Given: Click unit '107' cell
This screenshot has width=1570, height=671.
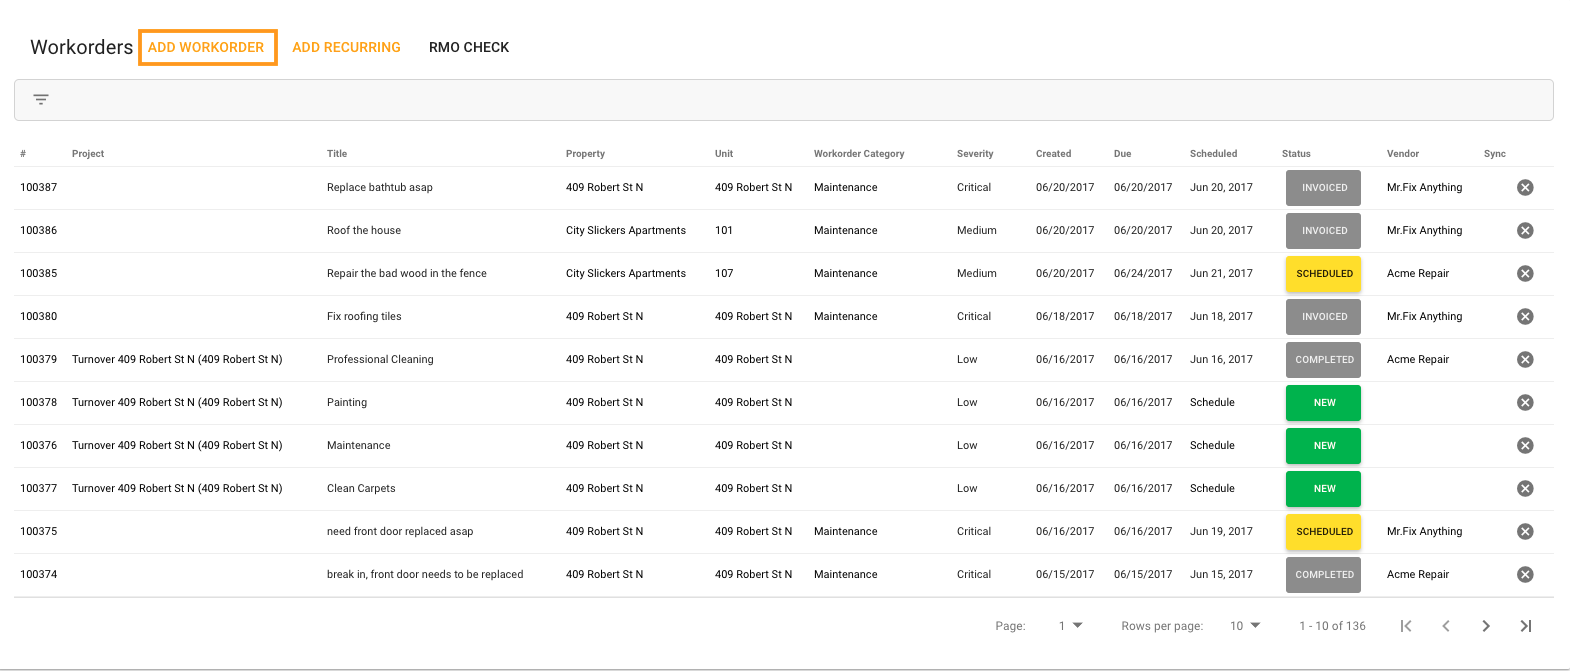Looking at the screenshot, I should pyautogui.click(x=724, y=273).
